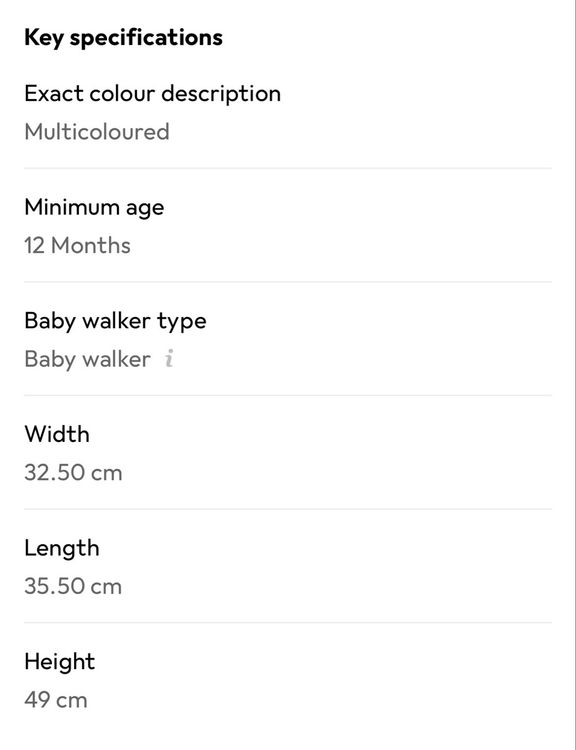Screen dimensions: 576x750
Task: Select the 35.50 cm length value
Action: (x=73, y=586)
